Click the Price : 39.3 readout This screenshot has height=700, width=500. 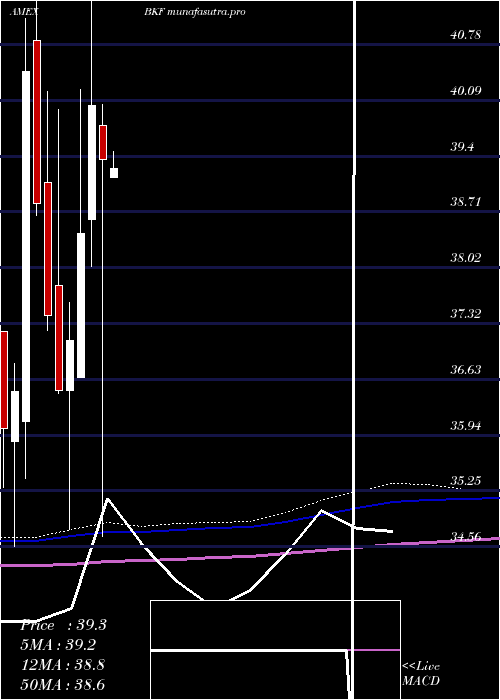pyautogui.click(x=63, y=625)
